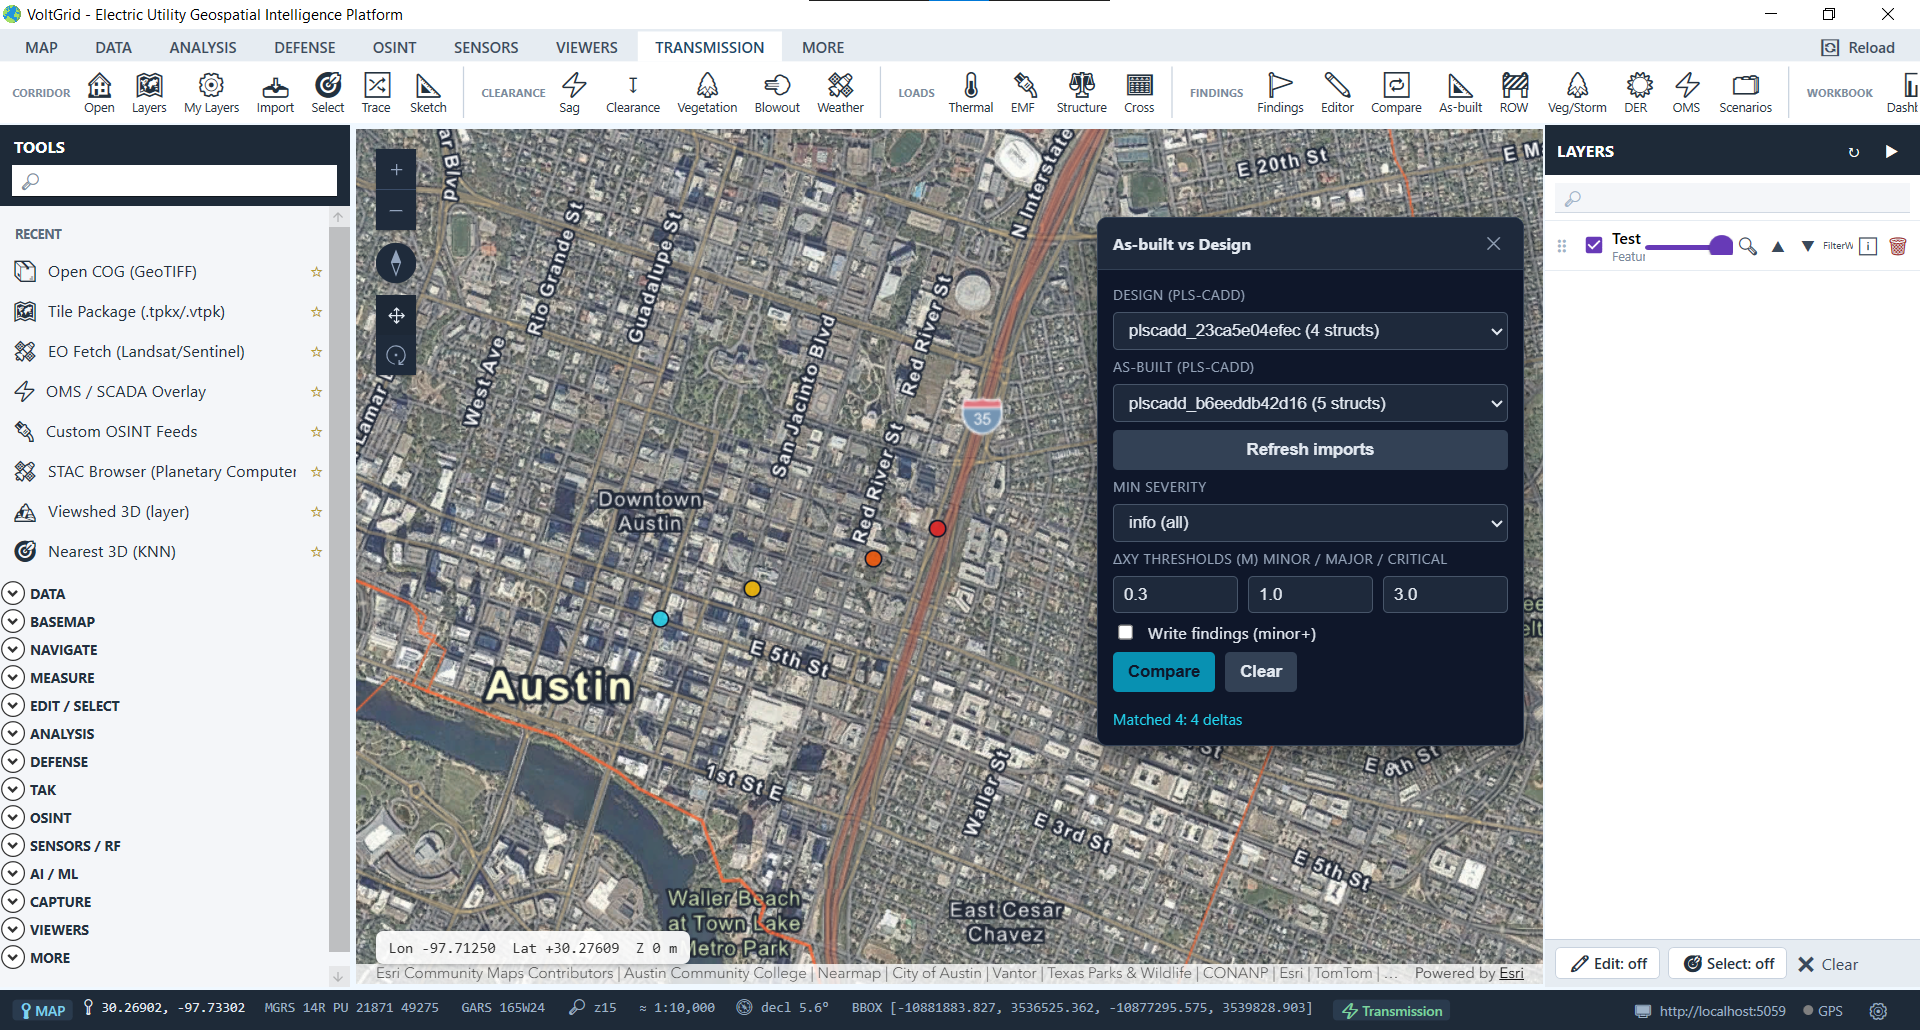Enable Write findings (minor+) checkbox
This screenshot has width=1920, height=1030.
point(1126,632)
